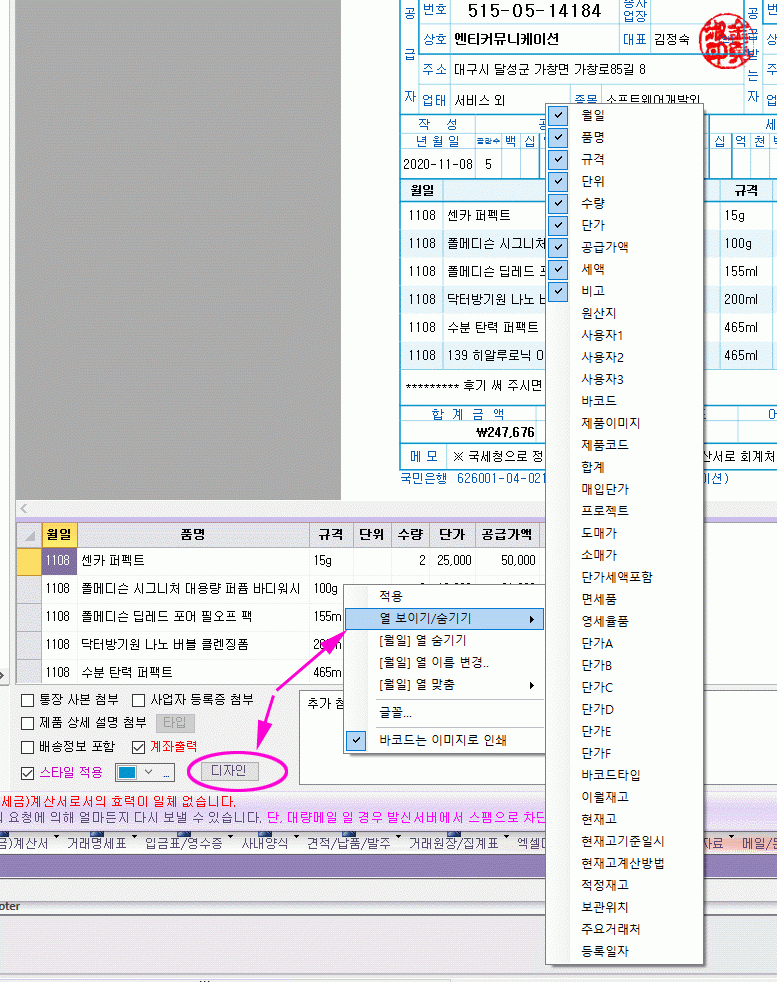Pick the blue style color swatch
The height and width of the screenshot is (982, 777).
point(127,772)
